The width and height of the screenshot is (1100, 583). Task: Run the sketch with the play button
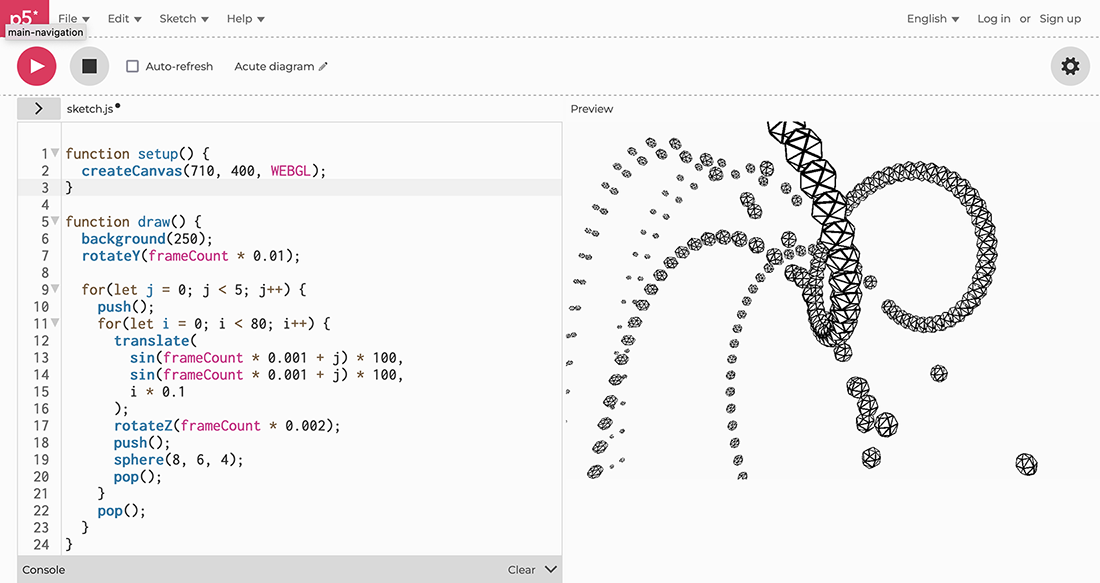36,66
